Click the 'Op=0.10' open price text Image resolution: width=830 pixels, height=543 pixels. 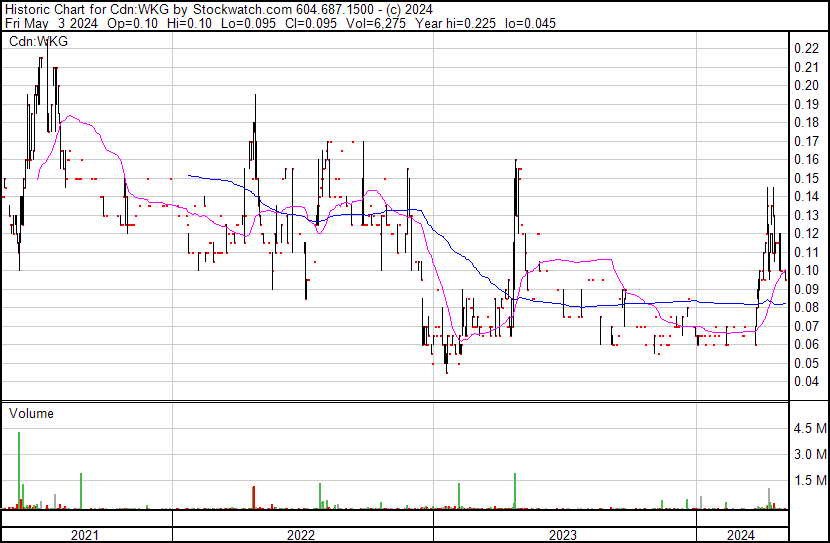click(x=132, y=23)
